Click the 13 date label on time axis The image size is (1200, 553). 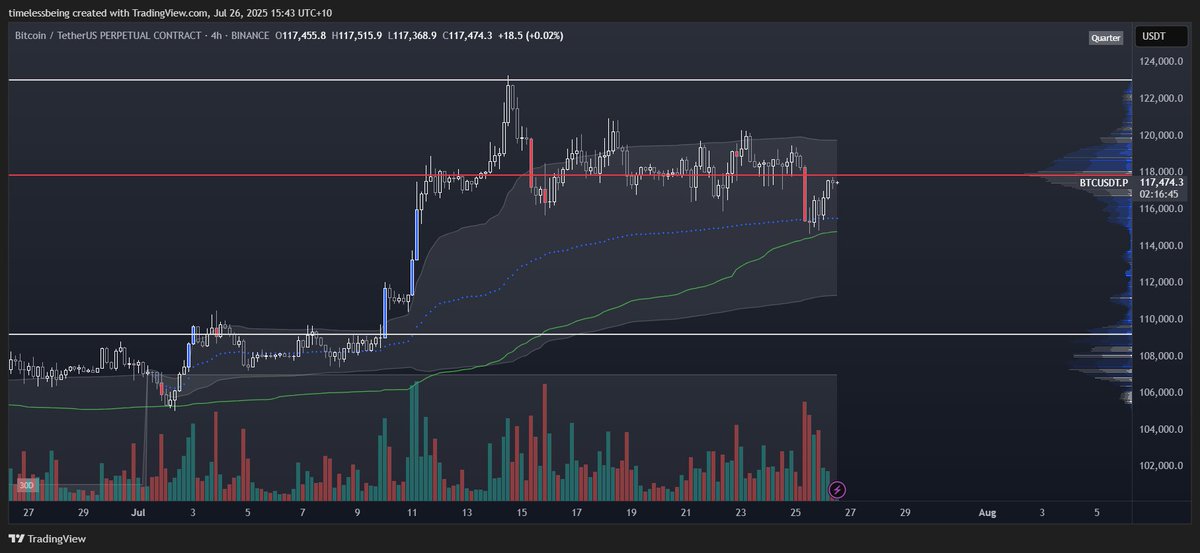466,512
